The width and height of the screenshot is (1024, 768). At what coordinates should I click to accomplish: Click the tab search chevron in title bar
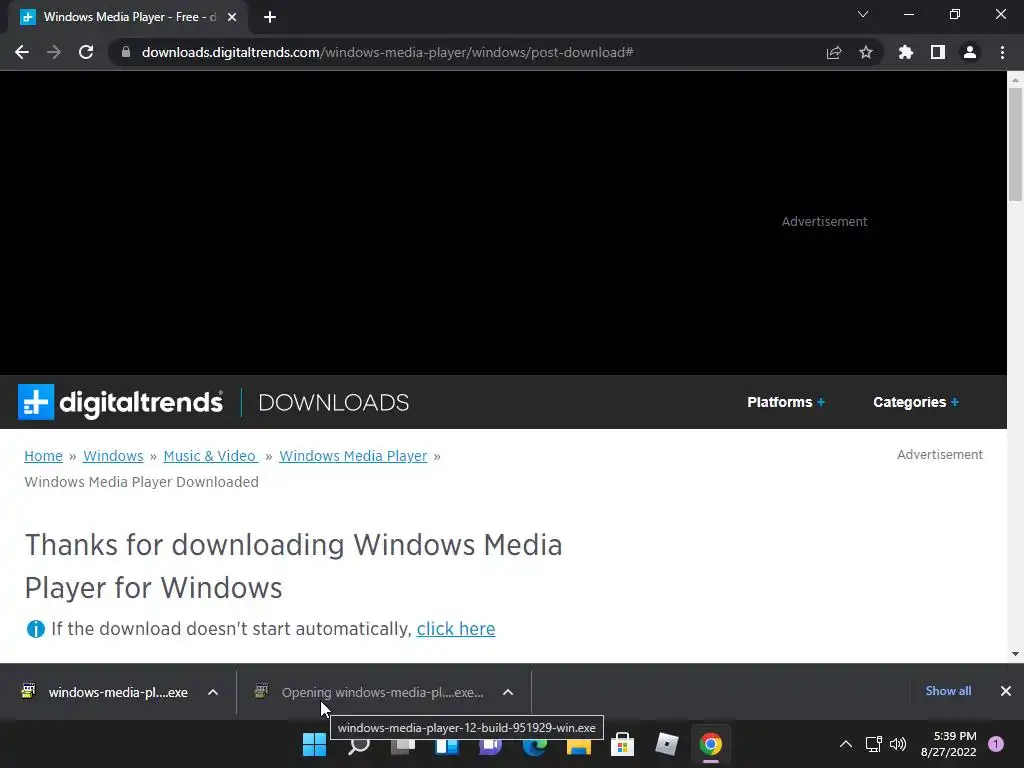[863, 14]
